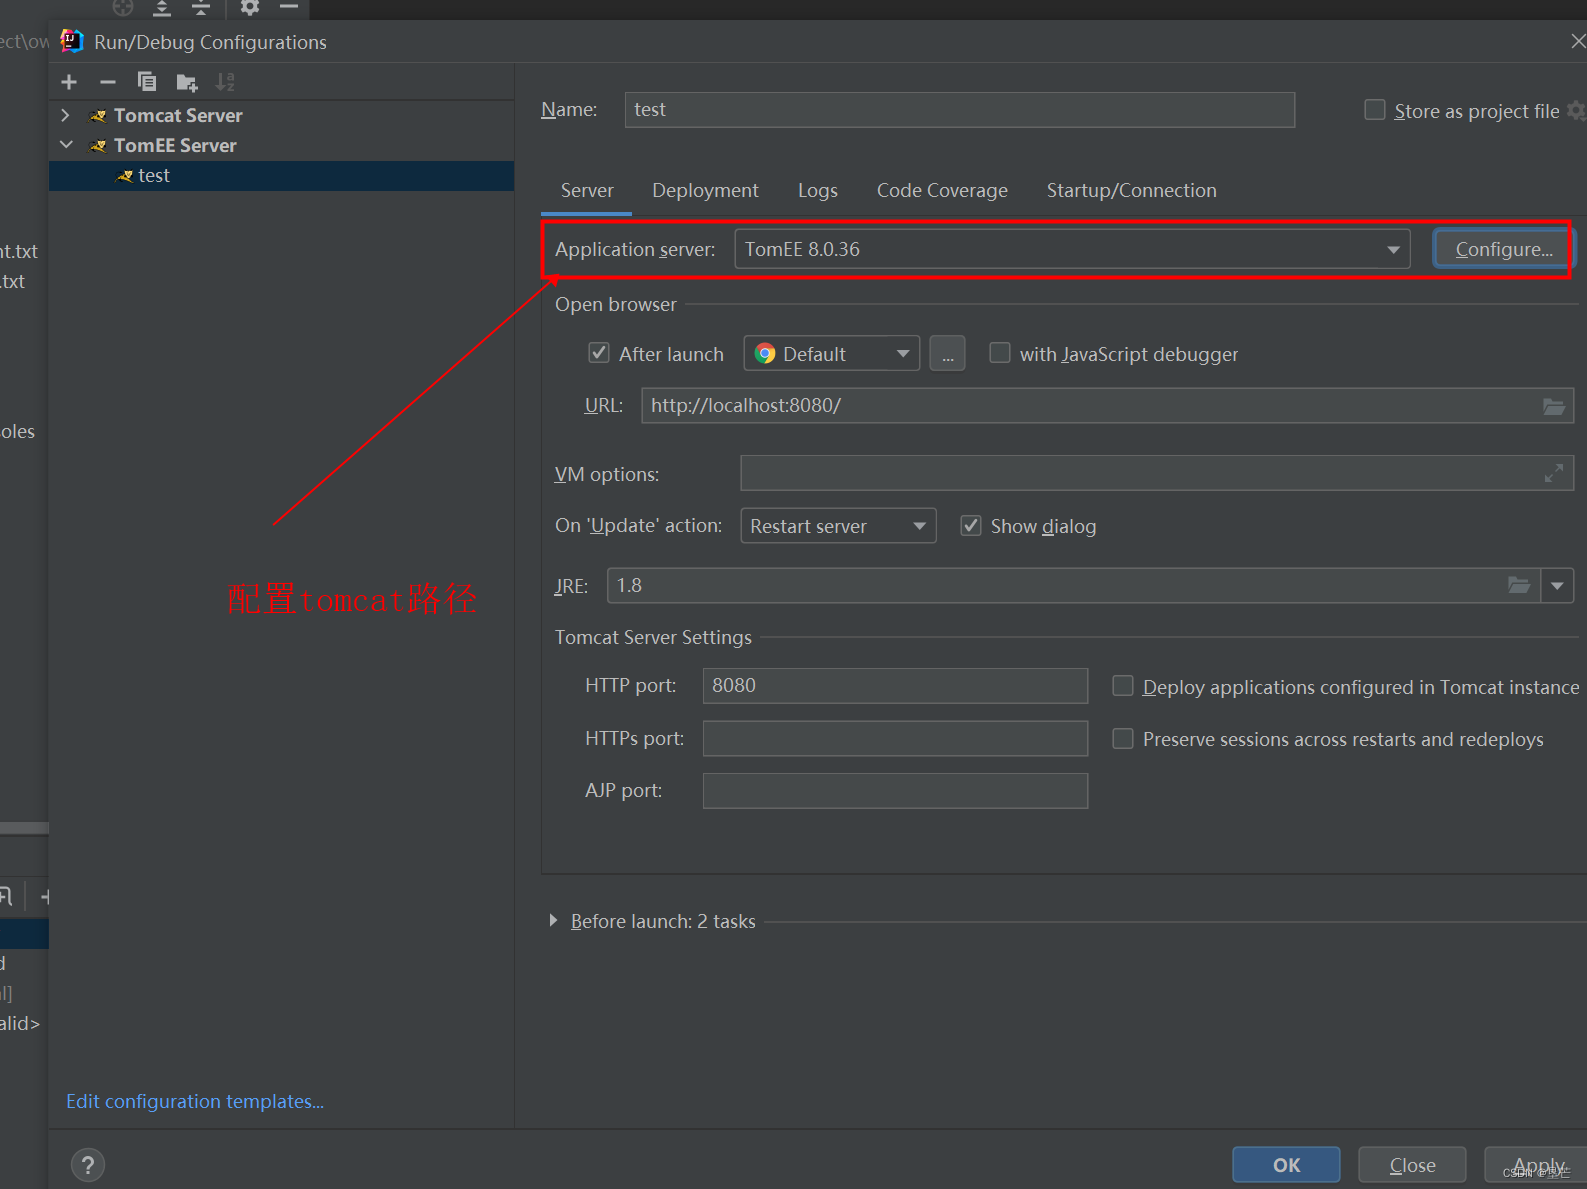Switch to Deployment tab
This screenshot has height=1189, width=1587.
[x=705, y=190]
